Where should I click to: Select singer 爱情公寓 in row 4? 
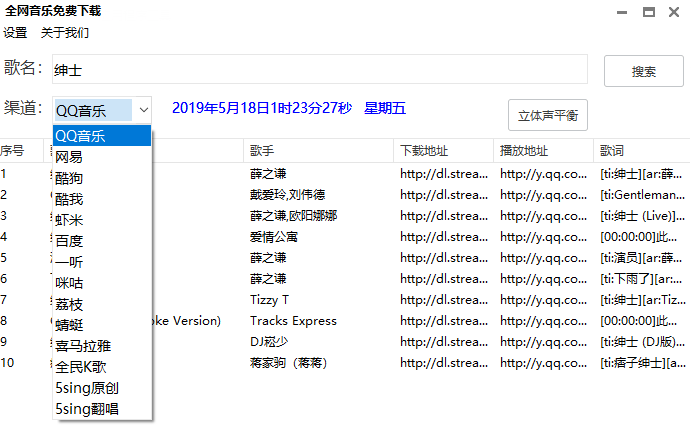274,237
